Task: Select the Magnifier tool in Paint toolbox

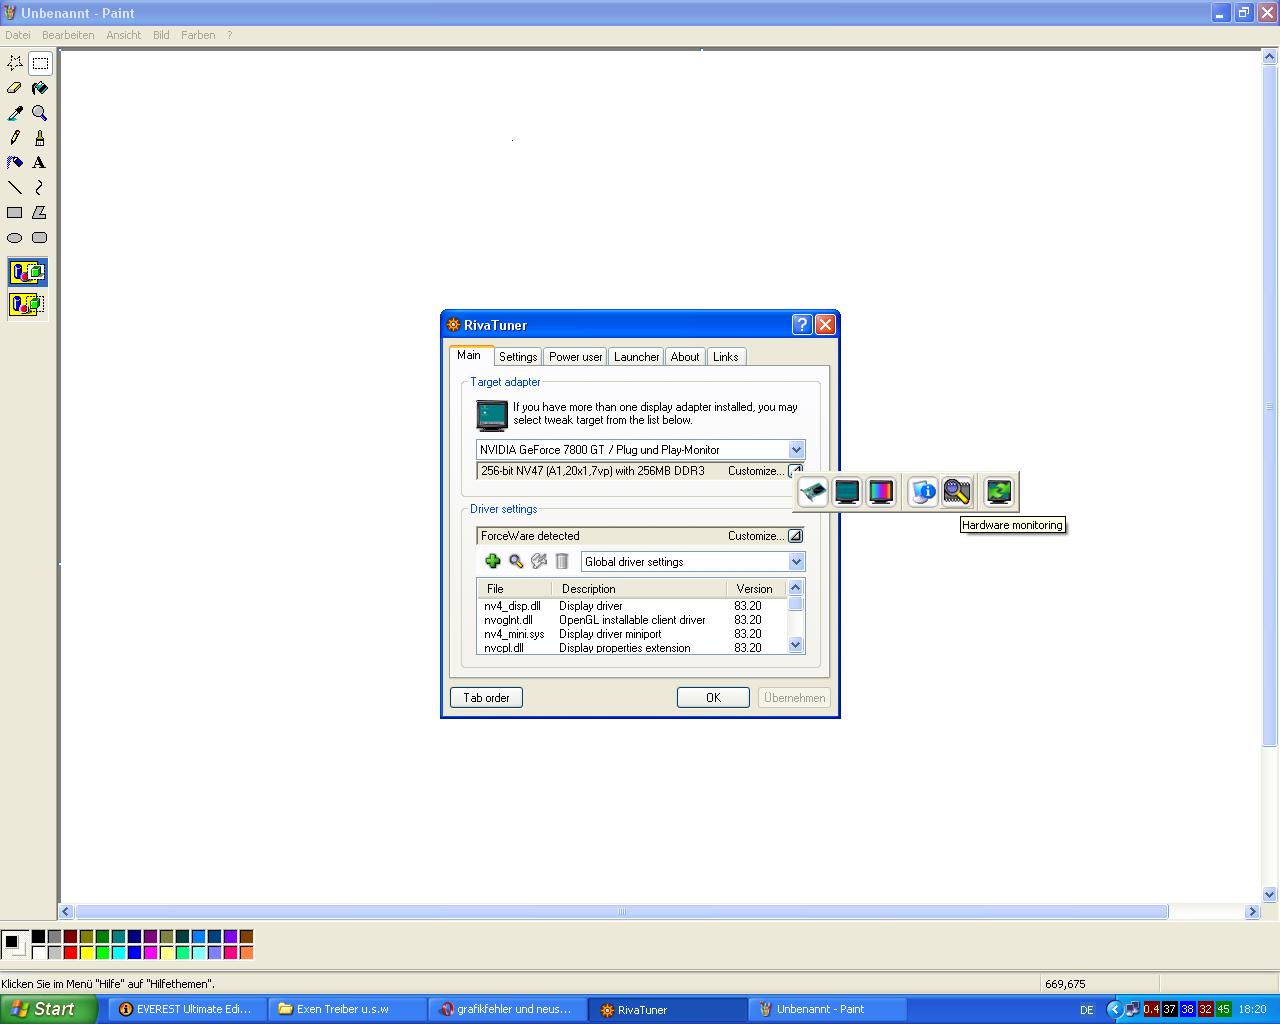Action: [40, 113]
